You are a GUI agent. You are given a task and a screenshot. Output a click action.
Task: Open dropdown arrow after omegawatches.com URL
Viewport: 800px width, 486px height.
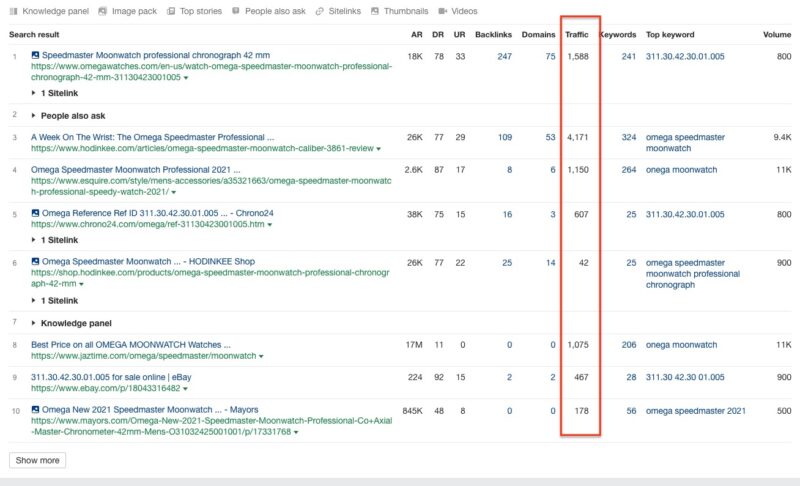pos(186,78)
